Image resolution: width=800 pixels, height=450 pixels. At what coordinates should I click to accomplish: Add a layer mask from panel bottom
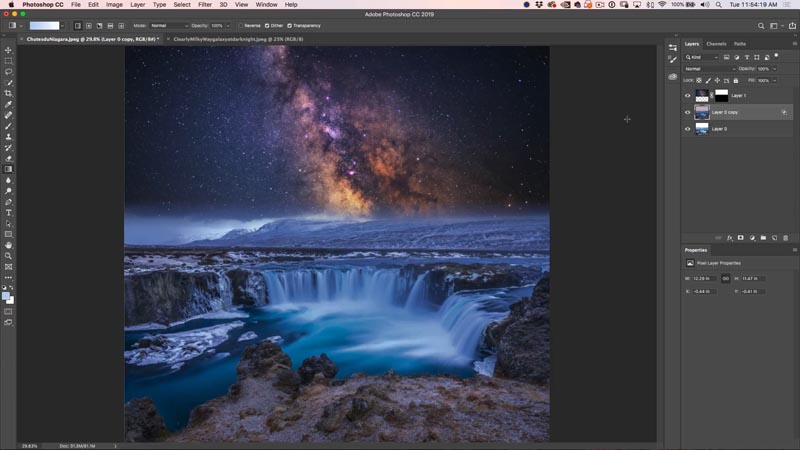tap(740, 238)
